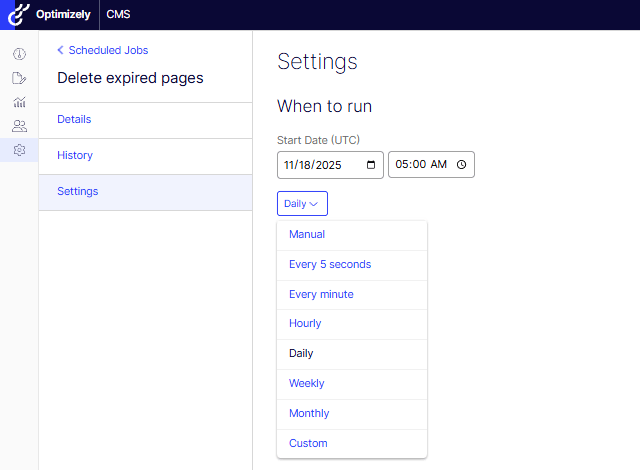This screenshot has height=470, width=640.
Task: Switch to the History tab
Action: tap(75, 156)
